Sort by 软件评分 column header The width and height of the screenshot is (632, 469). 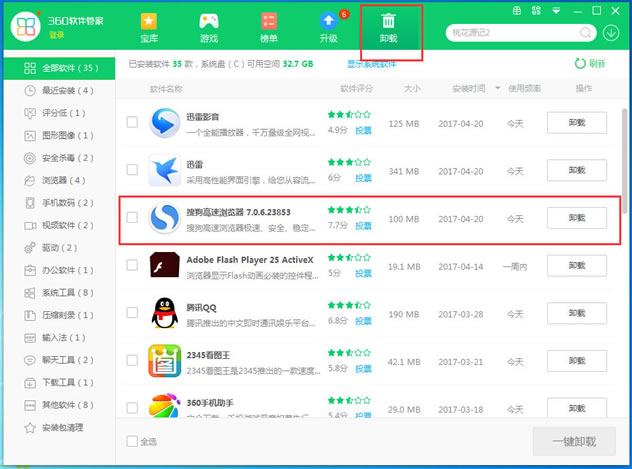(356, 88)
